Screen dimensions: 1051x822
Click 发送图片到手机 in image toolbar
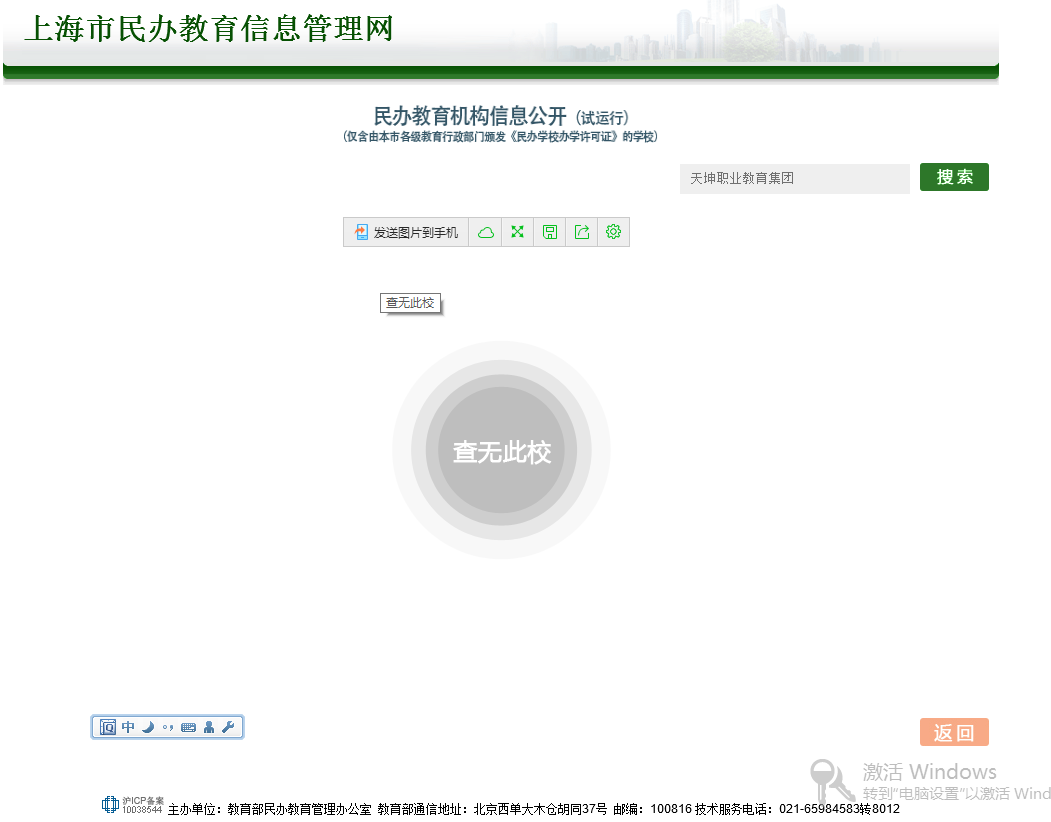(406, 232)
